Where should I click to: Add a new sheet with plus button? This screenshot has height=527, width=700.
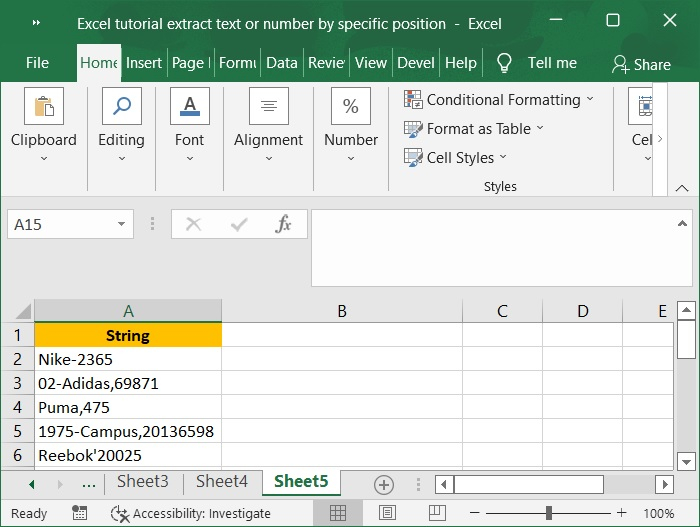[x=383, y=484]
